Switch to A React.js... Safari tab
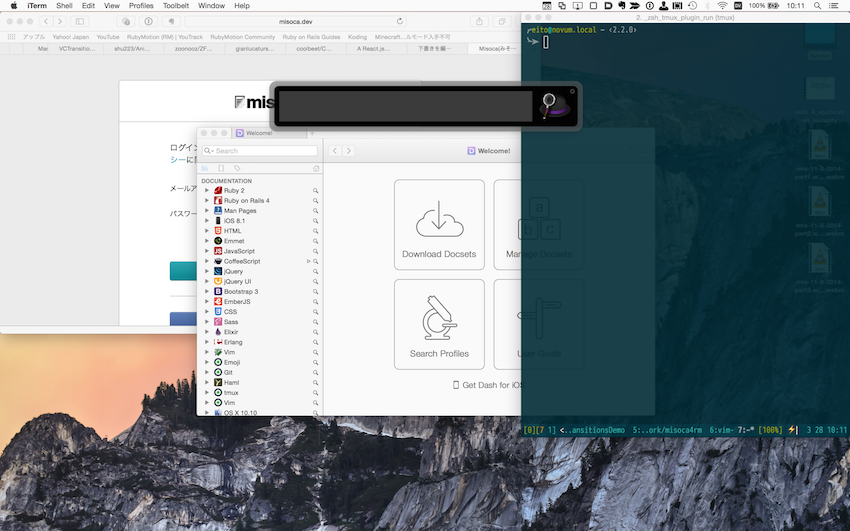Screen dimensions: 850x531 pyautogui.click(x=376, y=49)
